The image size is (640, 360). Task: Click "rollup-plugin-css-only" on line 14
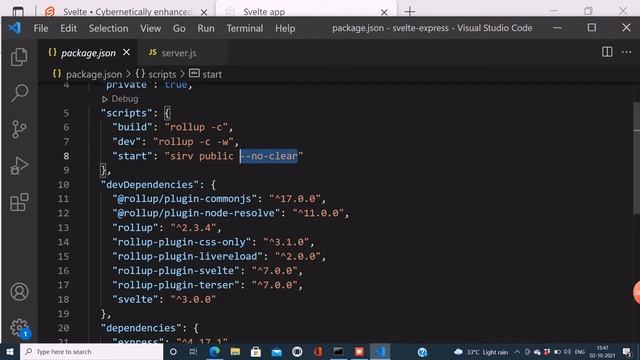click(x=181, y=242)
